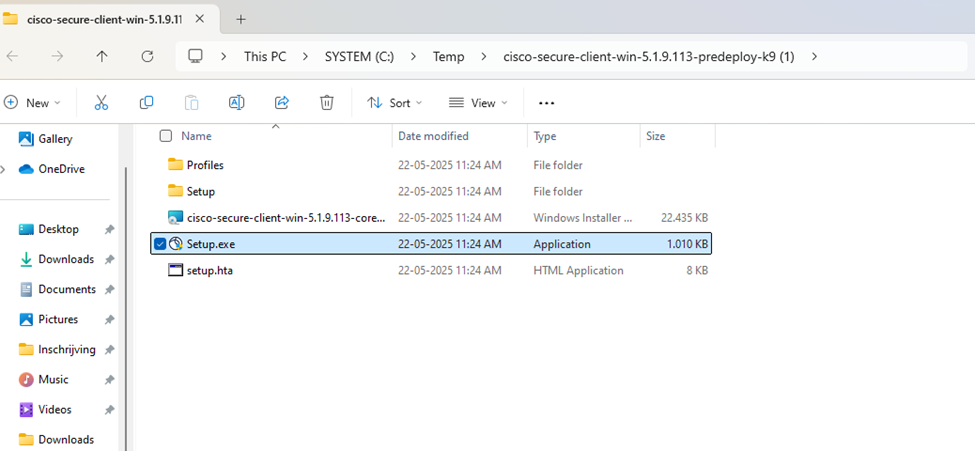Select the setup.hta file
This screenshot has height=451, width=975.
click(x=209, y=270)
